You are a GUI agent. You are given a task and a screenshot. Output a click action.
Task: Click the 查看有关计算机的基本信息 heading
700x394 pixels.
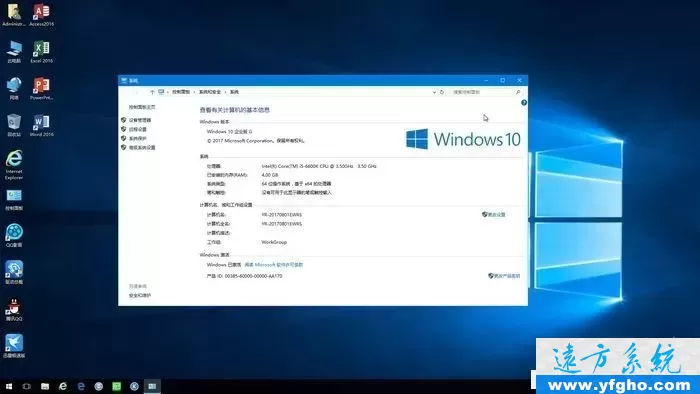point(234,110)
